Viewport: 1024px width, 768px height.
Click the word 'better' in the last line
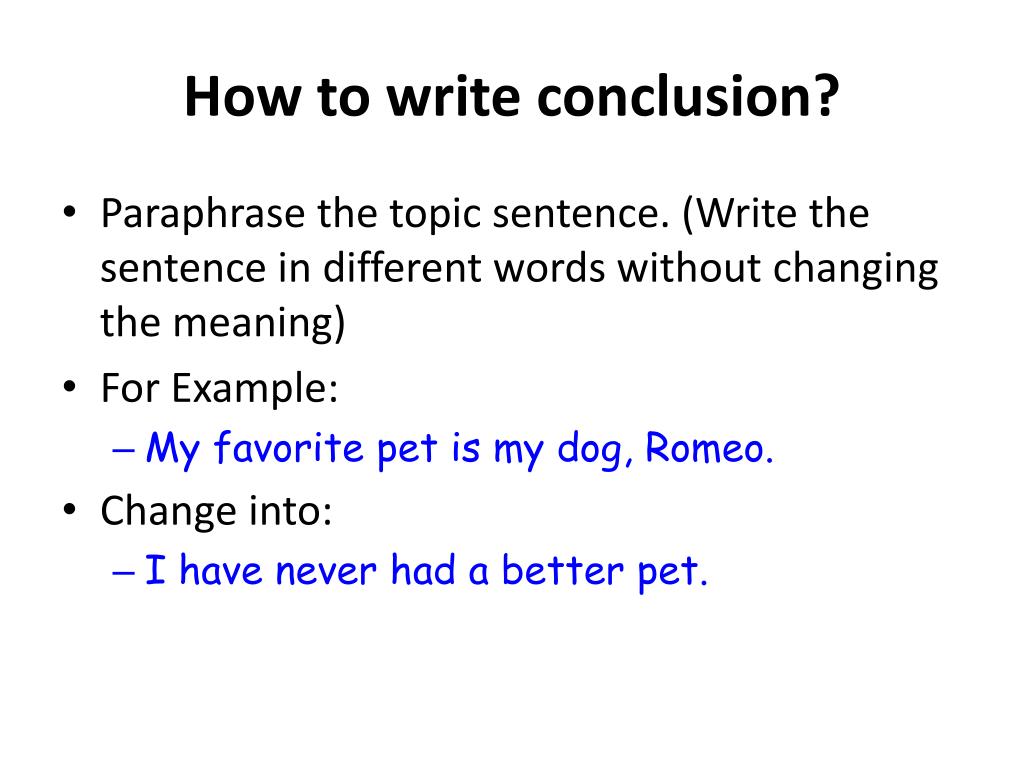(562, 570)
